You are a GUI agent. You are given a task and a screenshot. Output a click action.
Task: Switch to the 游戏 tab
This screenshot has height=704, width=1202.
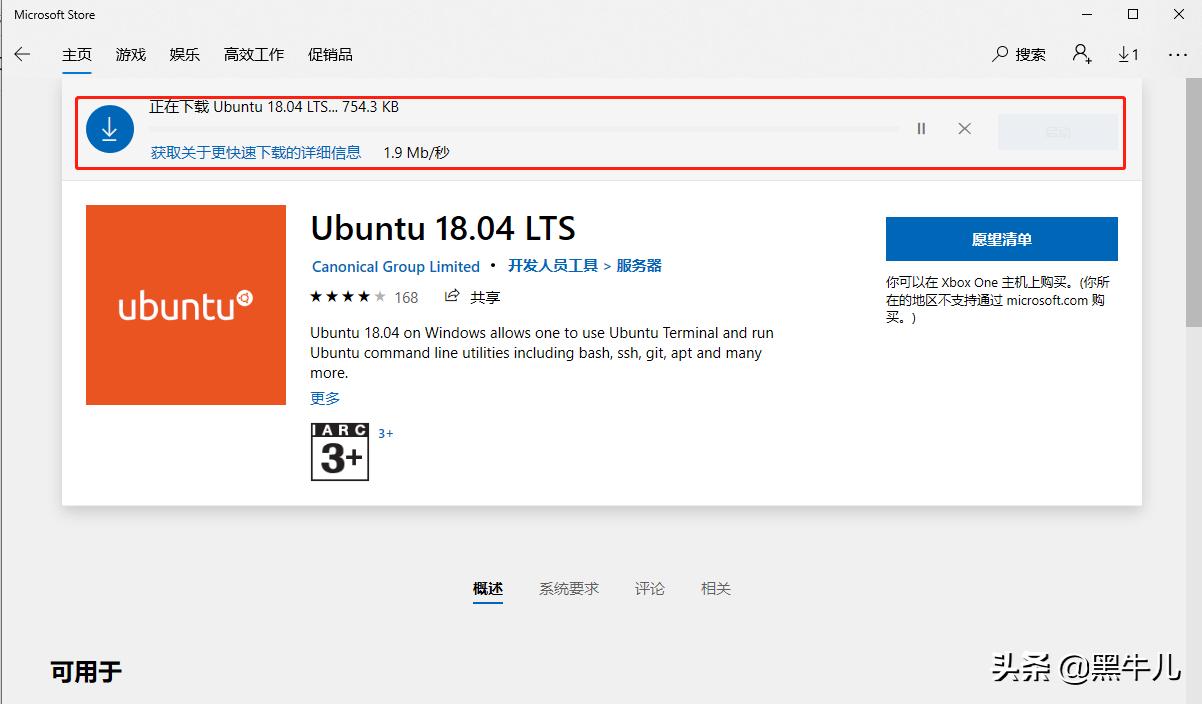(x=130, y=54)
